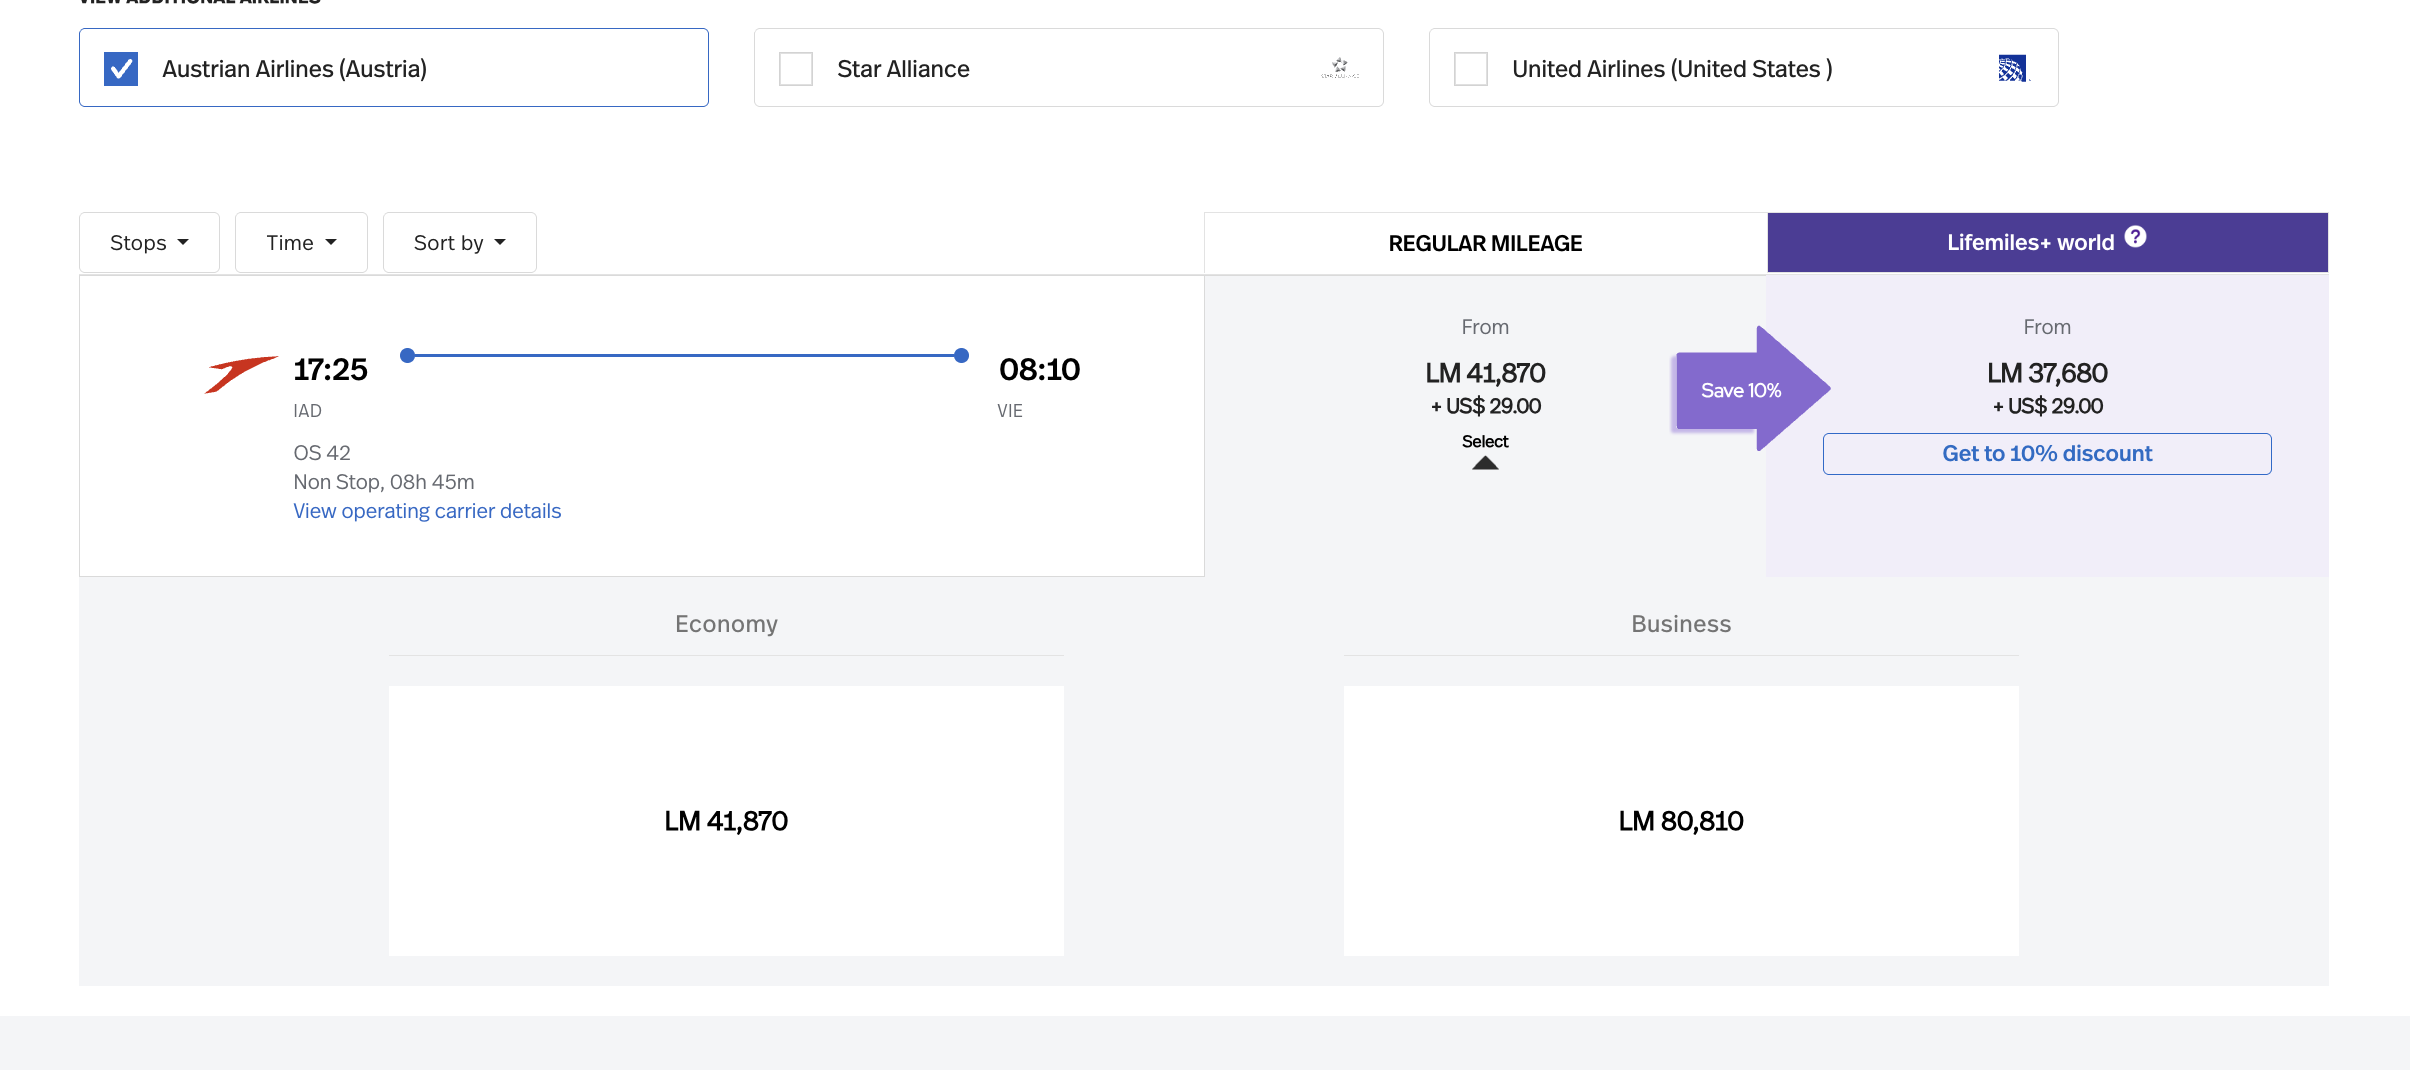Open View operating carrier details link
This screenshot has height=1070, width=2410.
coord(427,511)
